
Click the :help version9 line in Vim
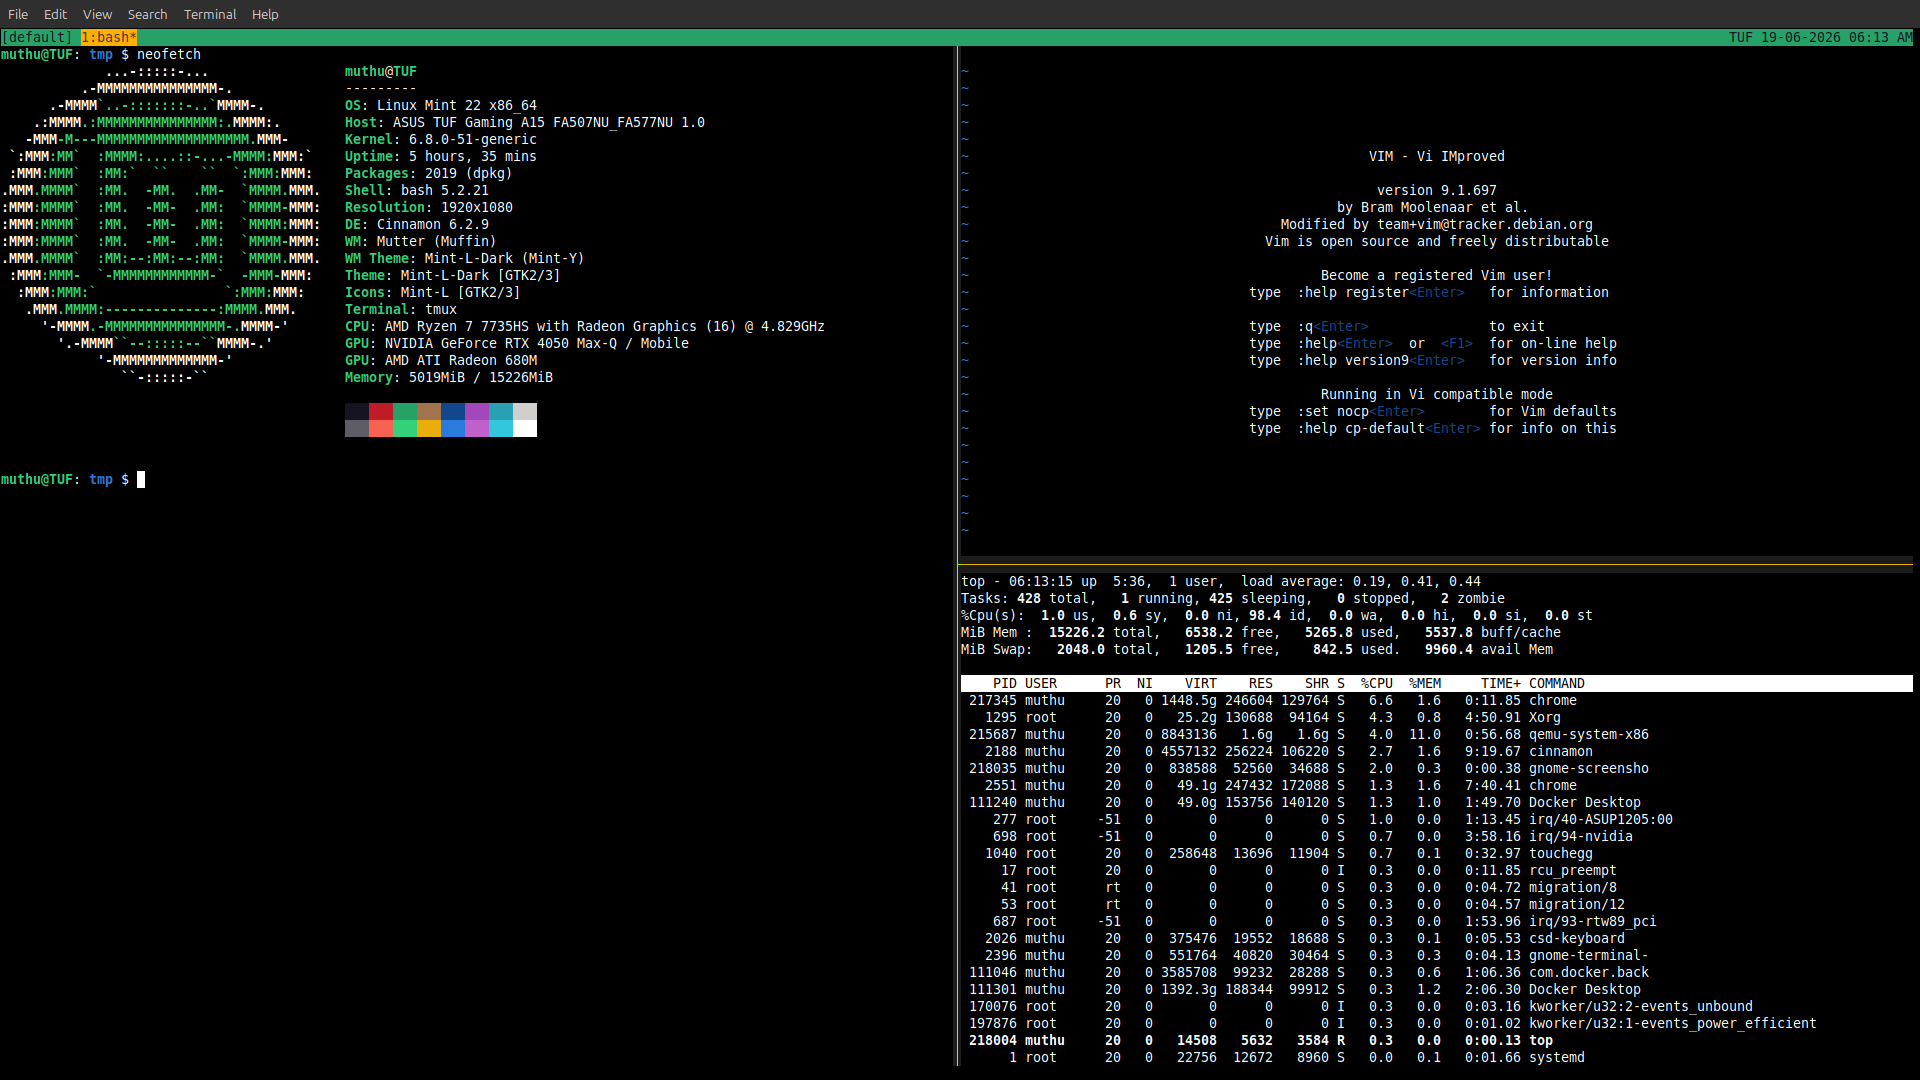tap(1433, 360)
